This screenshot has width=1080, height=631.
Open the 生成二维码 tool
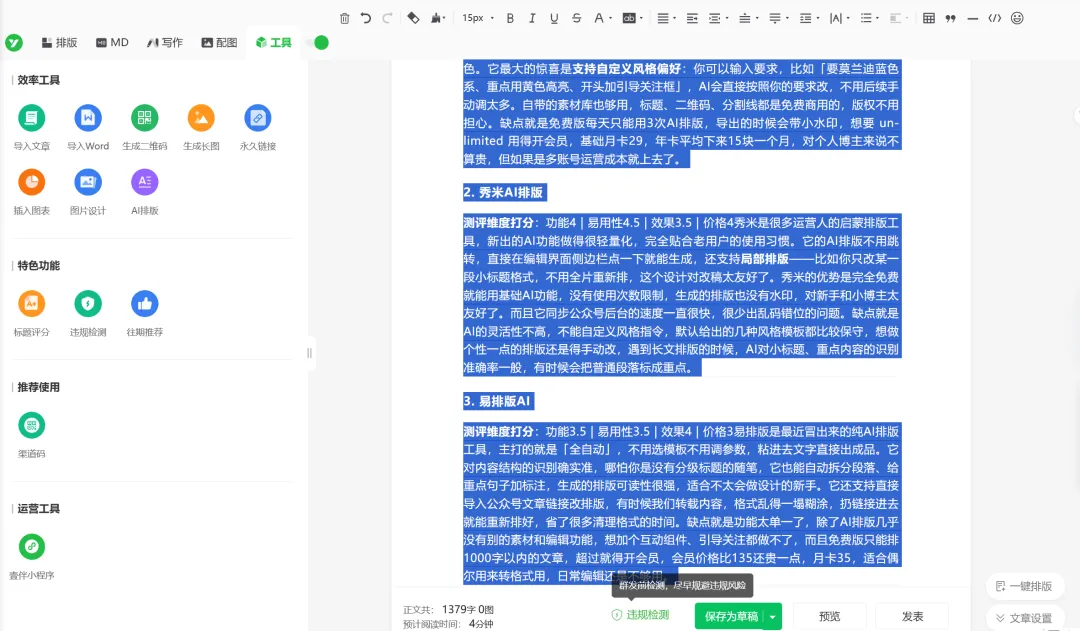[x=145, y=127]
